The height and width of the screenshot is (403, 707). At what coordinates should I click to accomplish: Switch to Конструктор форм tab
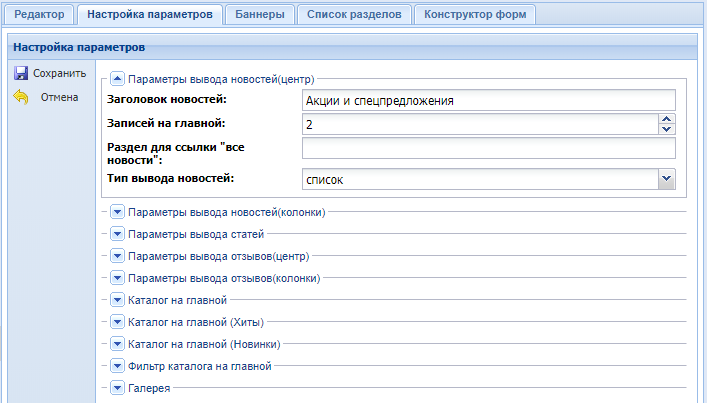point(475,14)
